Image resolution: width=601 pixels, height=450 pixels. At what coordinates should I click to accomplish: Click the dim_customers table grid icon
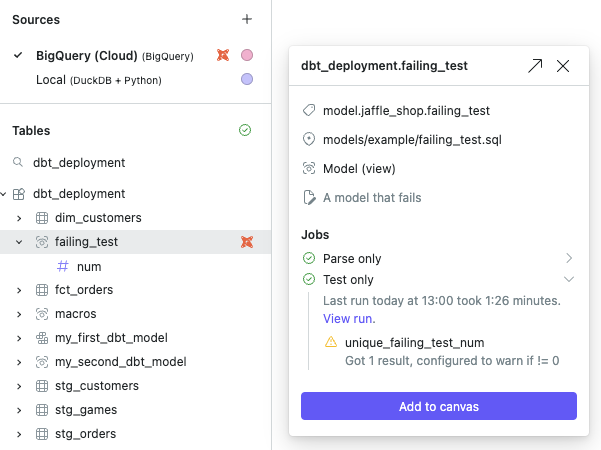pos(42,218)
